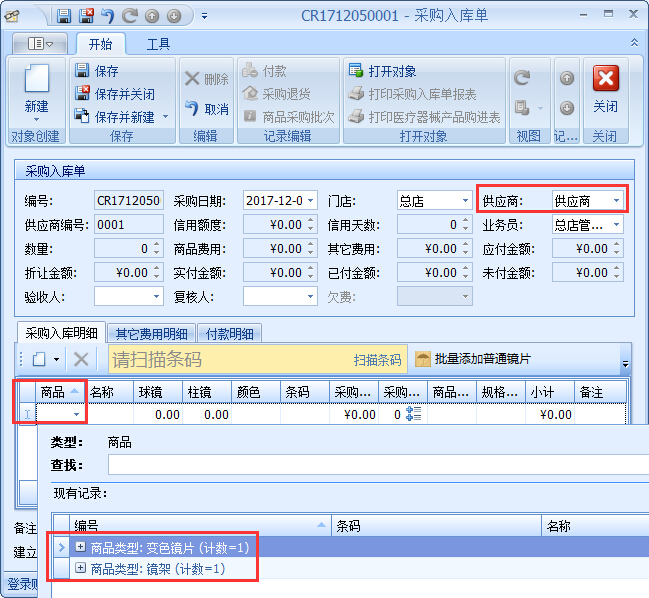Select the 其它费用明细 tab
The height and width of the screenshot is (598, 649).
(151, 334)
